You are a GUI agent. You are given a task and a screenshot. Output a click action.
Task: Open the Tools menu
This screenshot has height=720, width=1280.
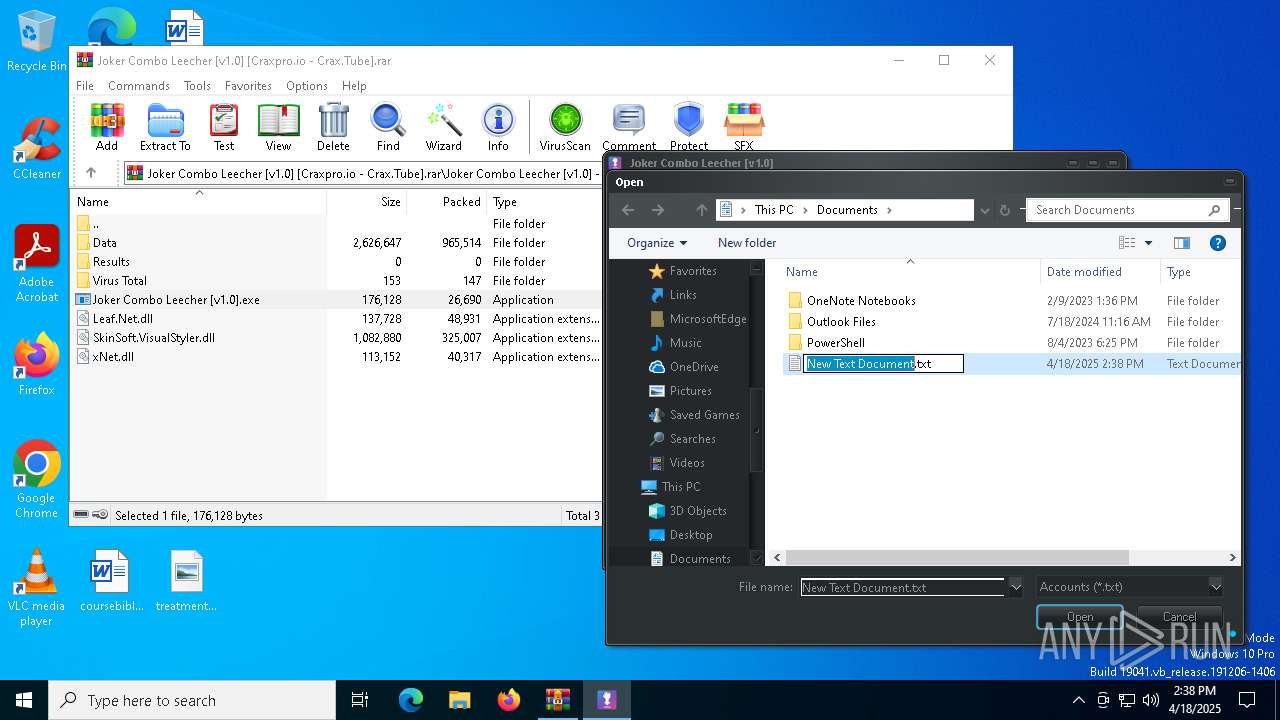point(197,86)
